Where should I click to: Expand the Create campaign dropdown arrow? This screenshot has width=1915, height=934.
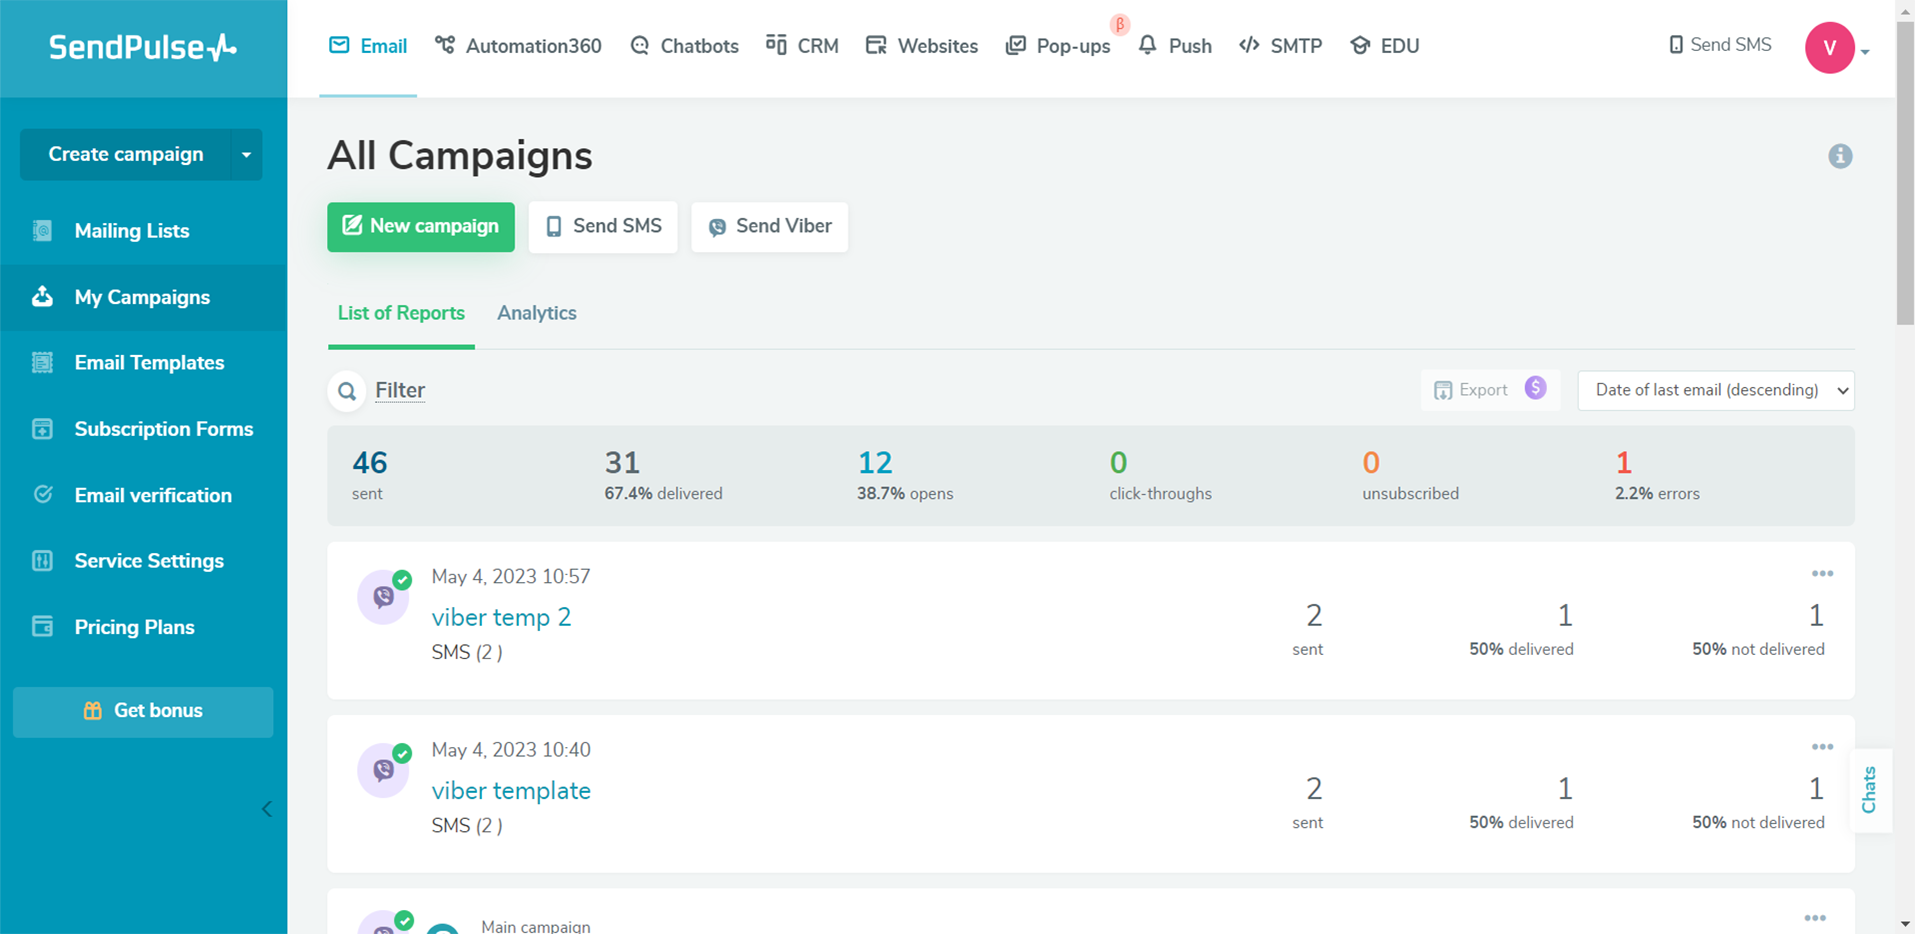pyautogui.click(x=246, y=154)
